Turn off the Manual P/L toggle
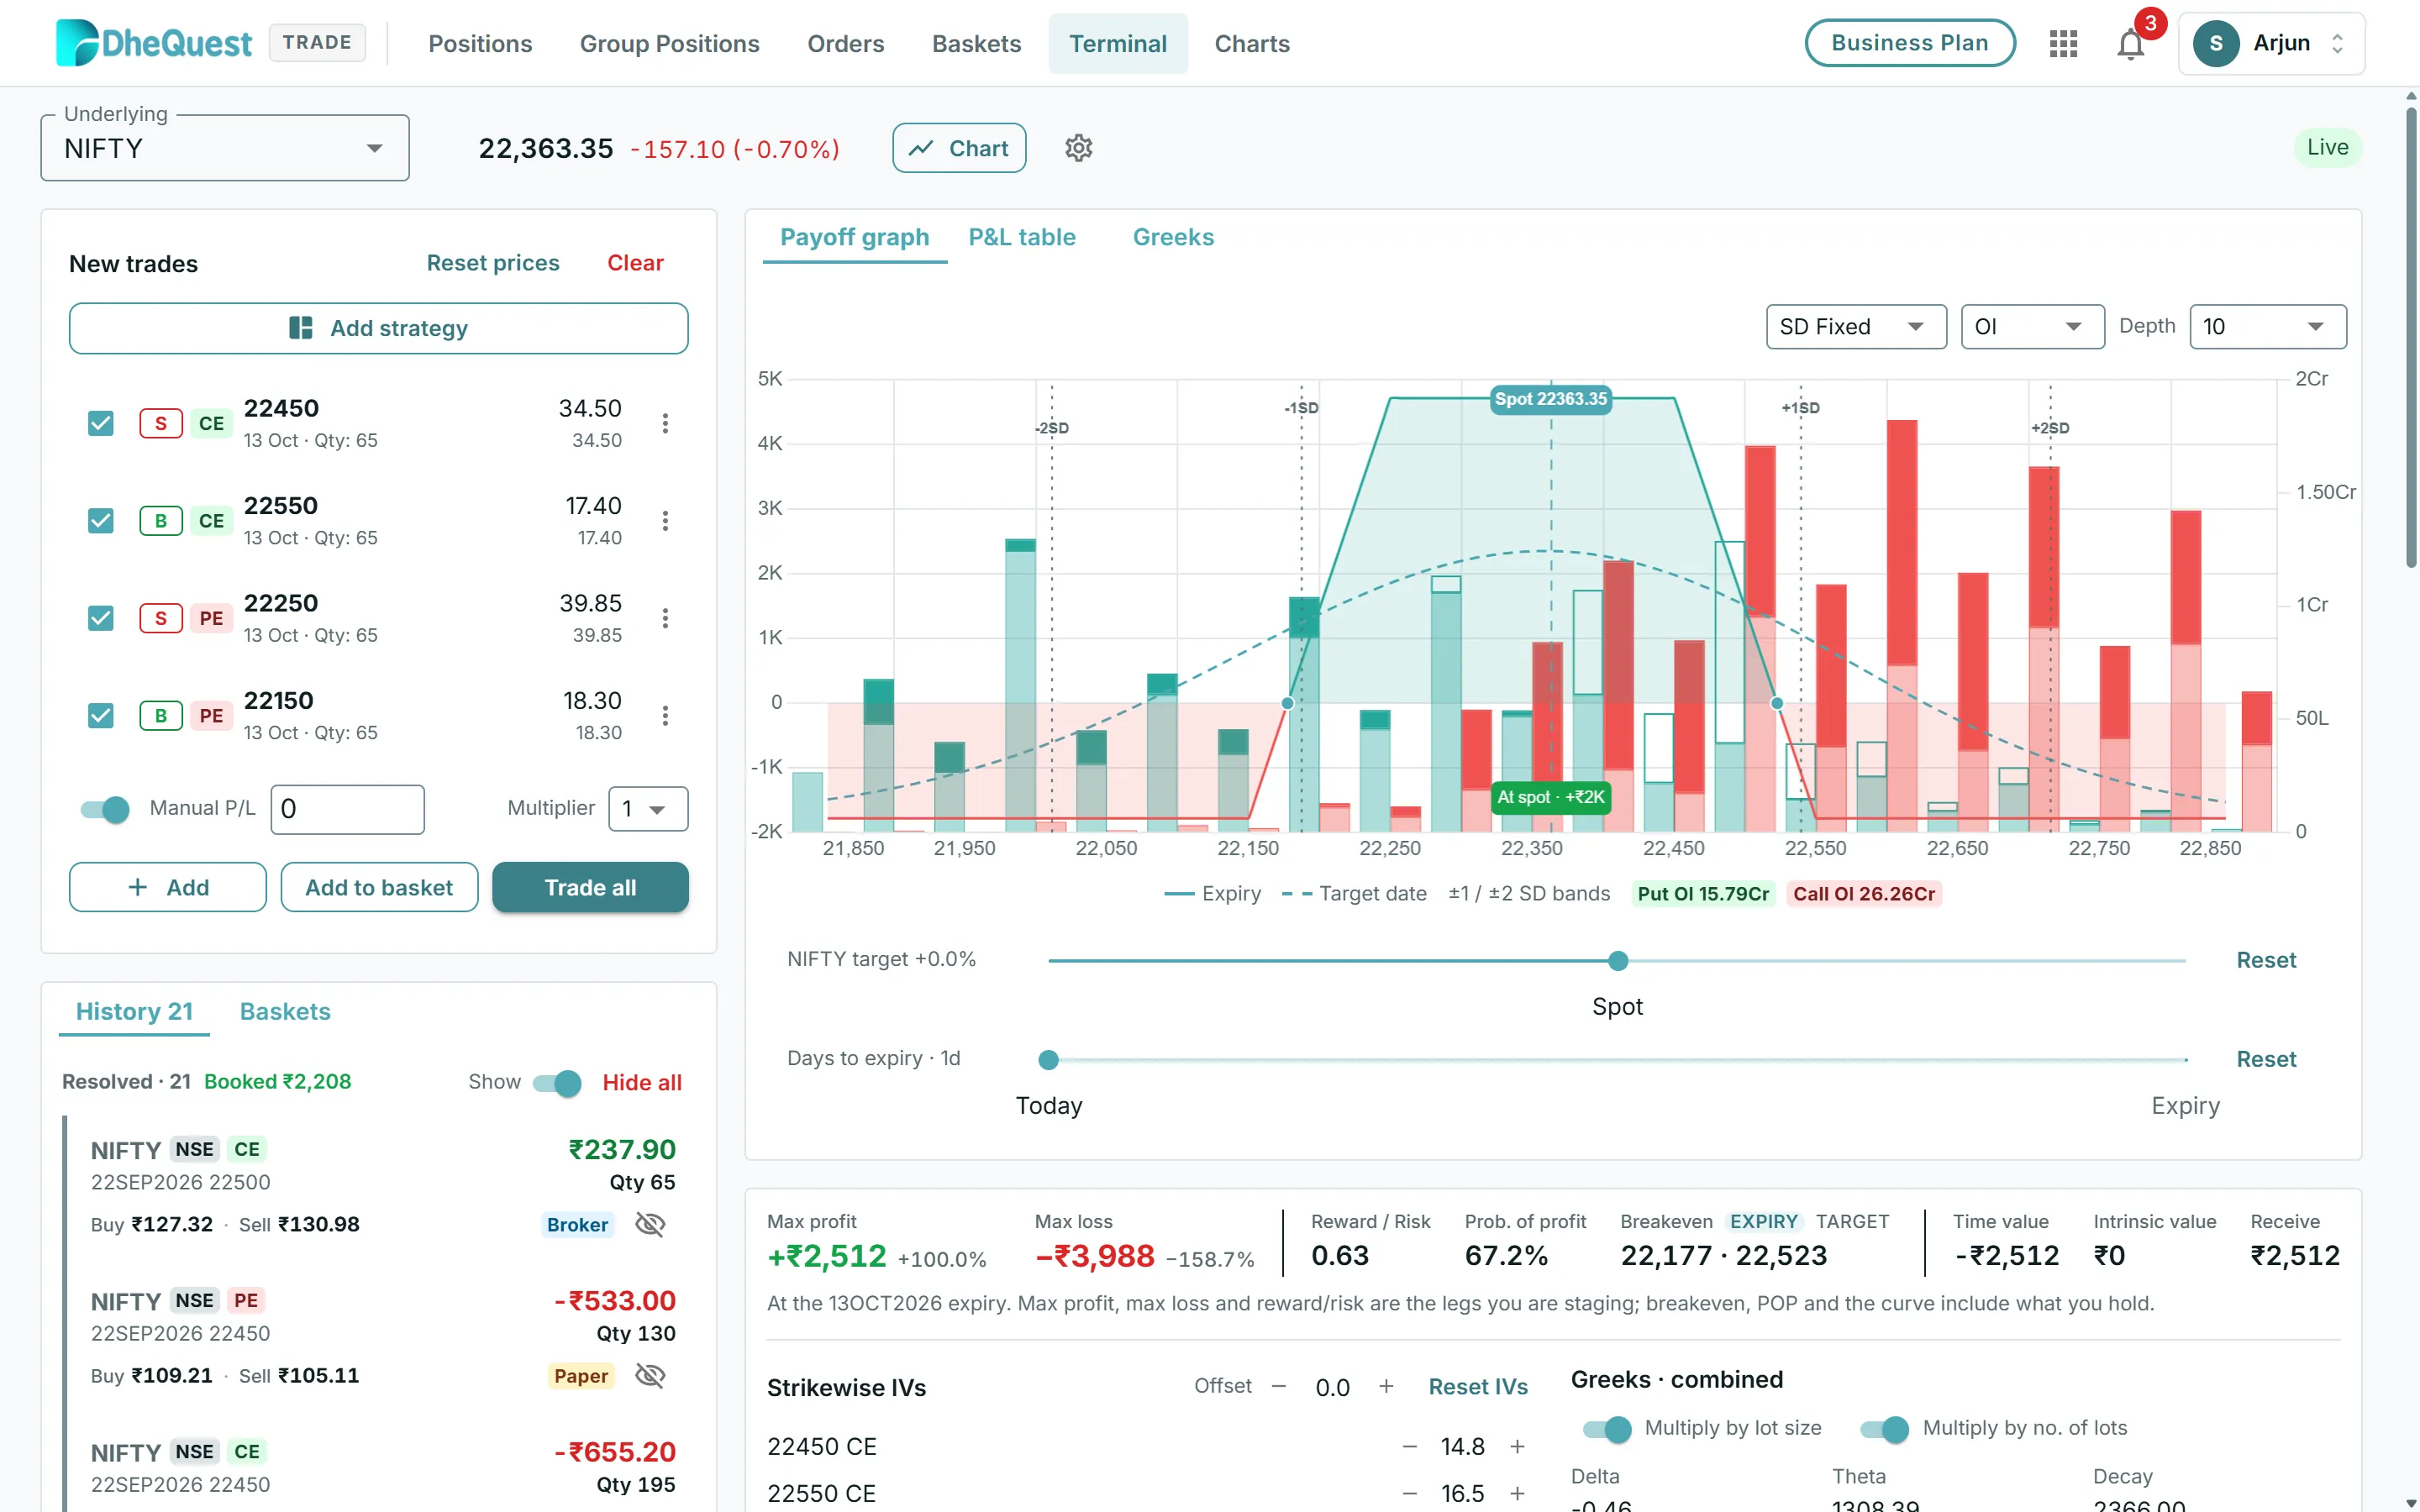This screenshot has width=2420, height=1512. click(x=105, y=808)
